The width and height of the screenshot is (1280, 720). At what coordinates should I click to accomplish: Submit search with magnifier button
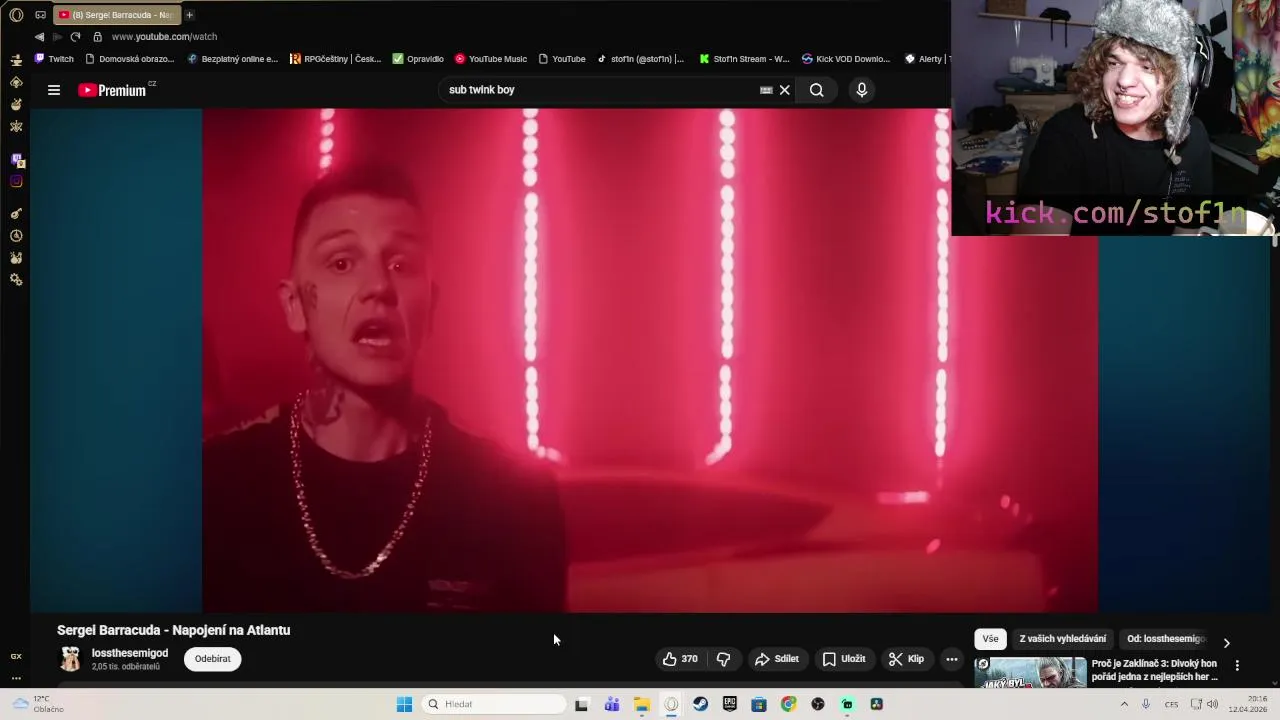(x=817, y=90)
